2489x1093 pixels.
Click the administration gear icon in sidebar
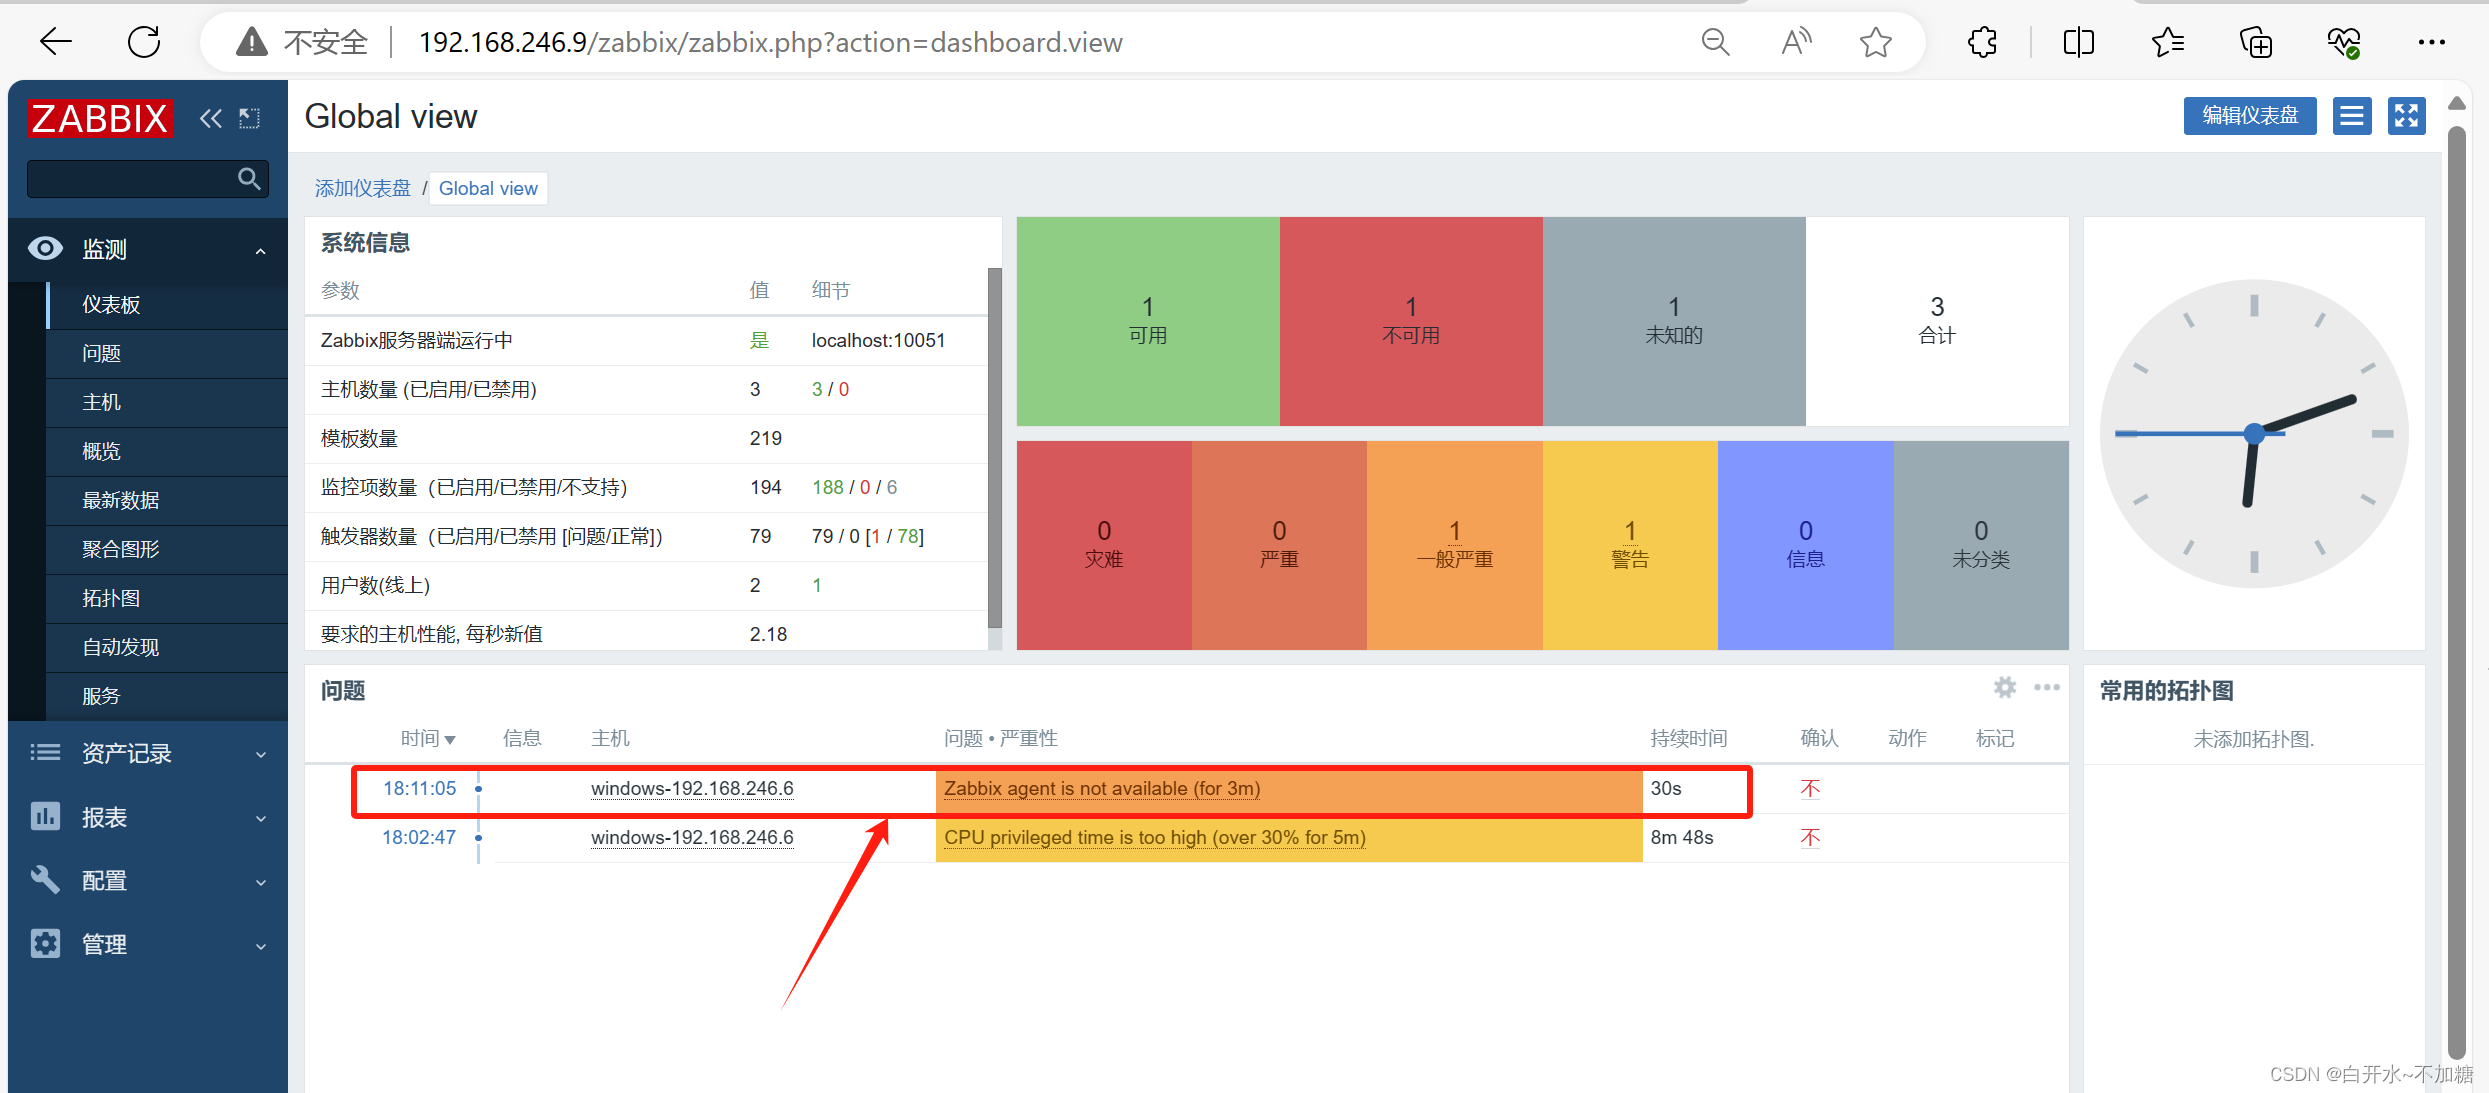coord(45,944)
